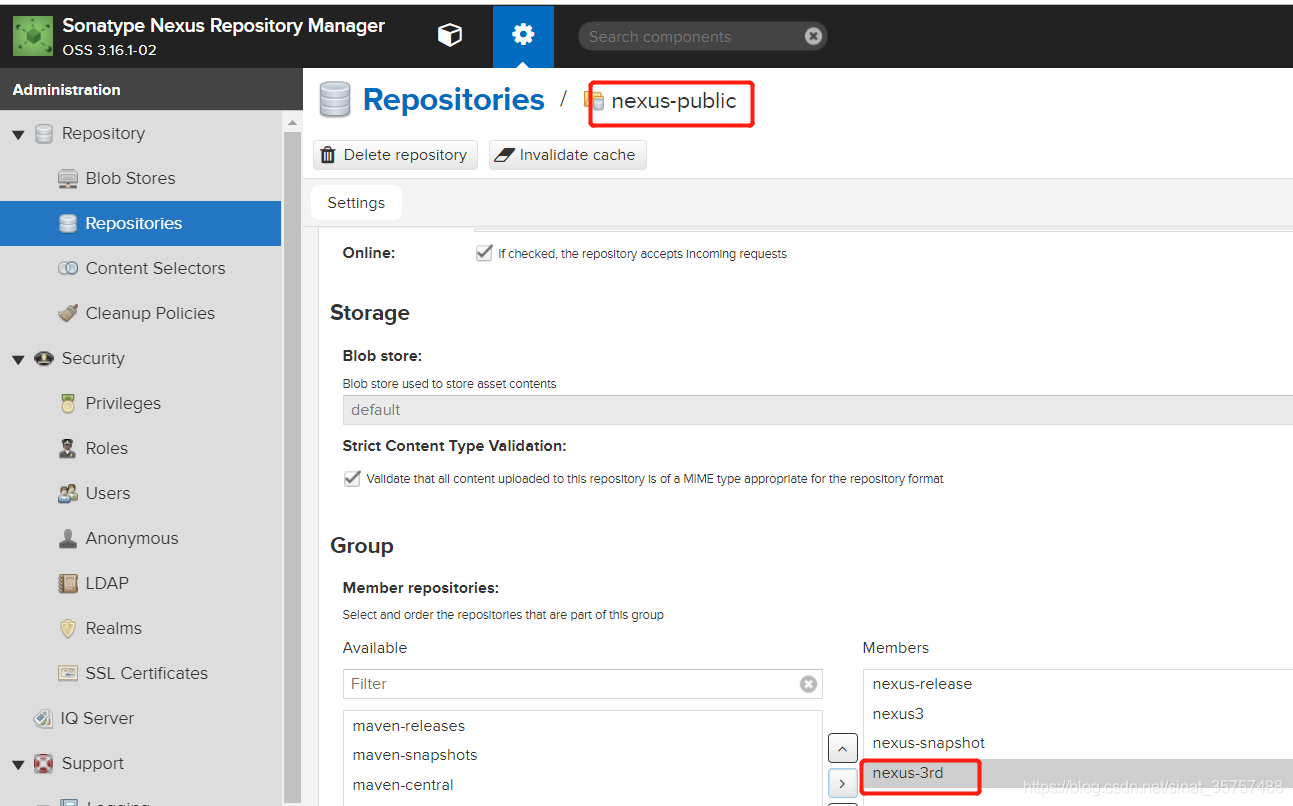
Task: Select nexus-3rd in Members list
Action: (1078, 773)
